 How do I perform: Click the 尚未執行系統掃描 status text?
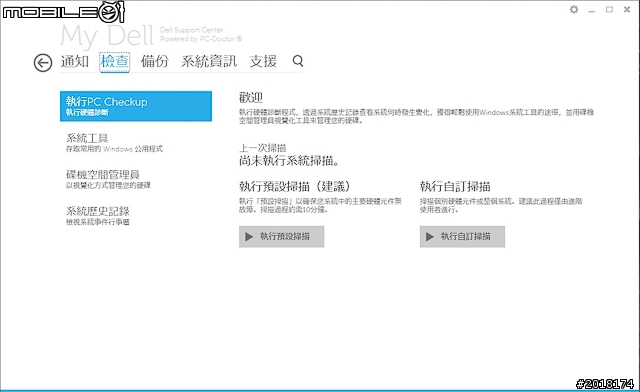(x=289, y=160)
